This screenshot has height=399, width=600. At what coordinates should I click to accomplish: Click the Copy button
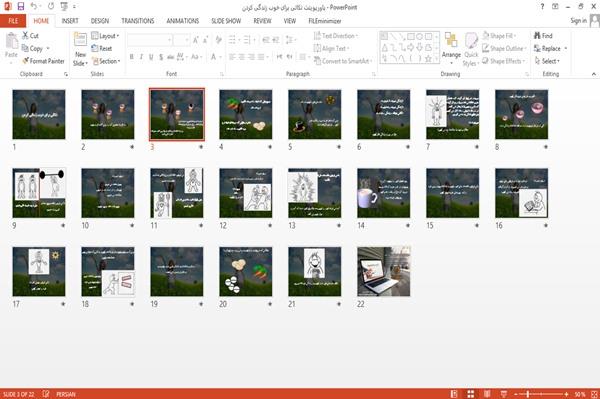click(x=33, y=48)
